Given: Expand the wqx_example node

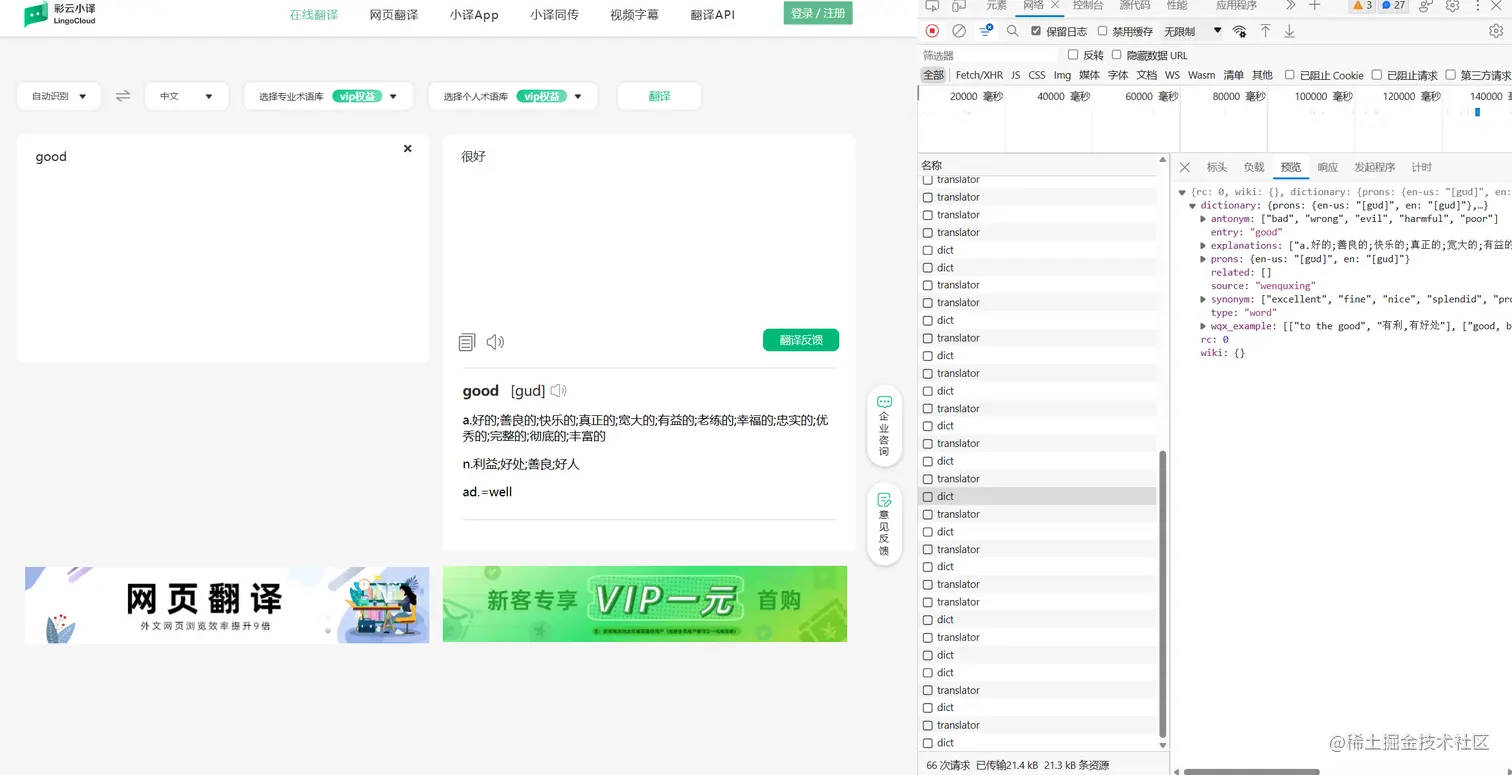Looking at the screenshot, I should [x=1203, y=326].
